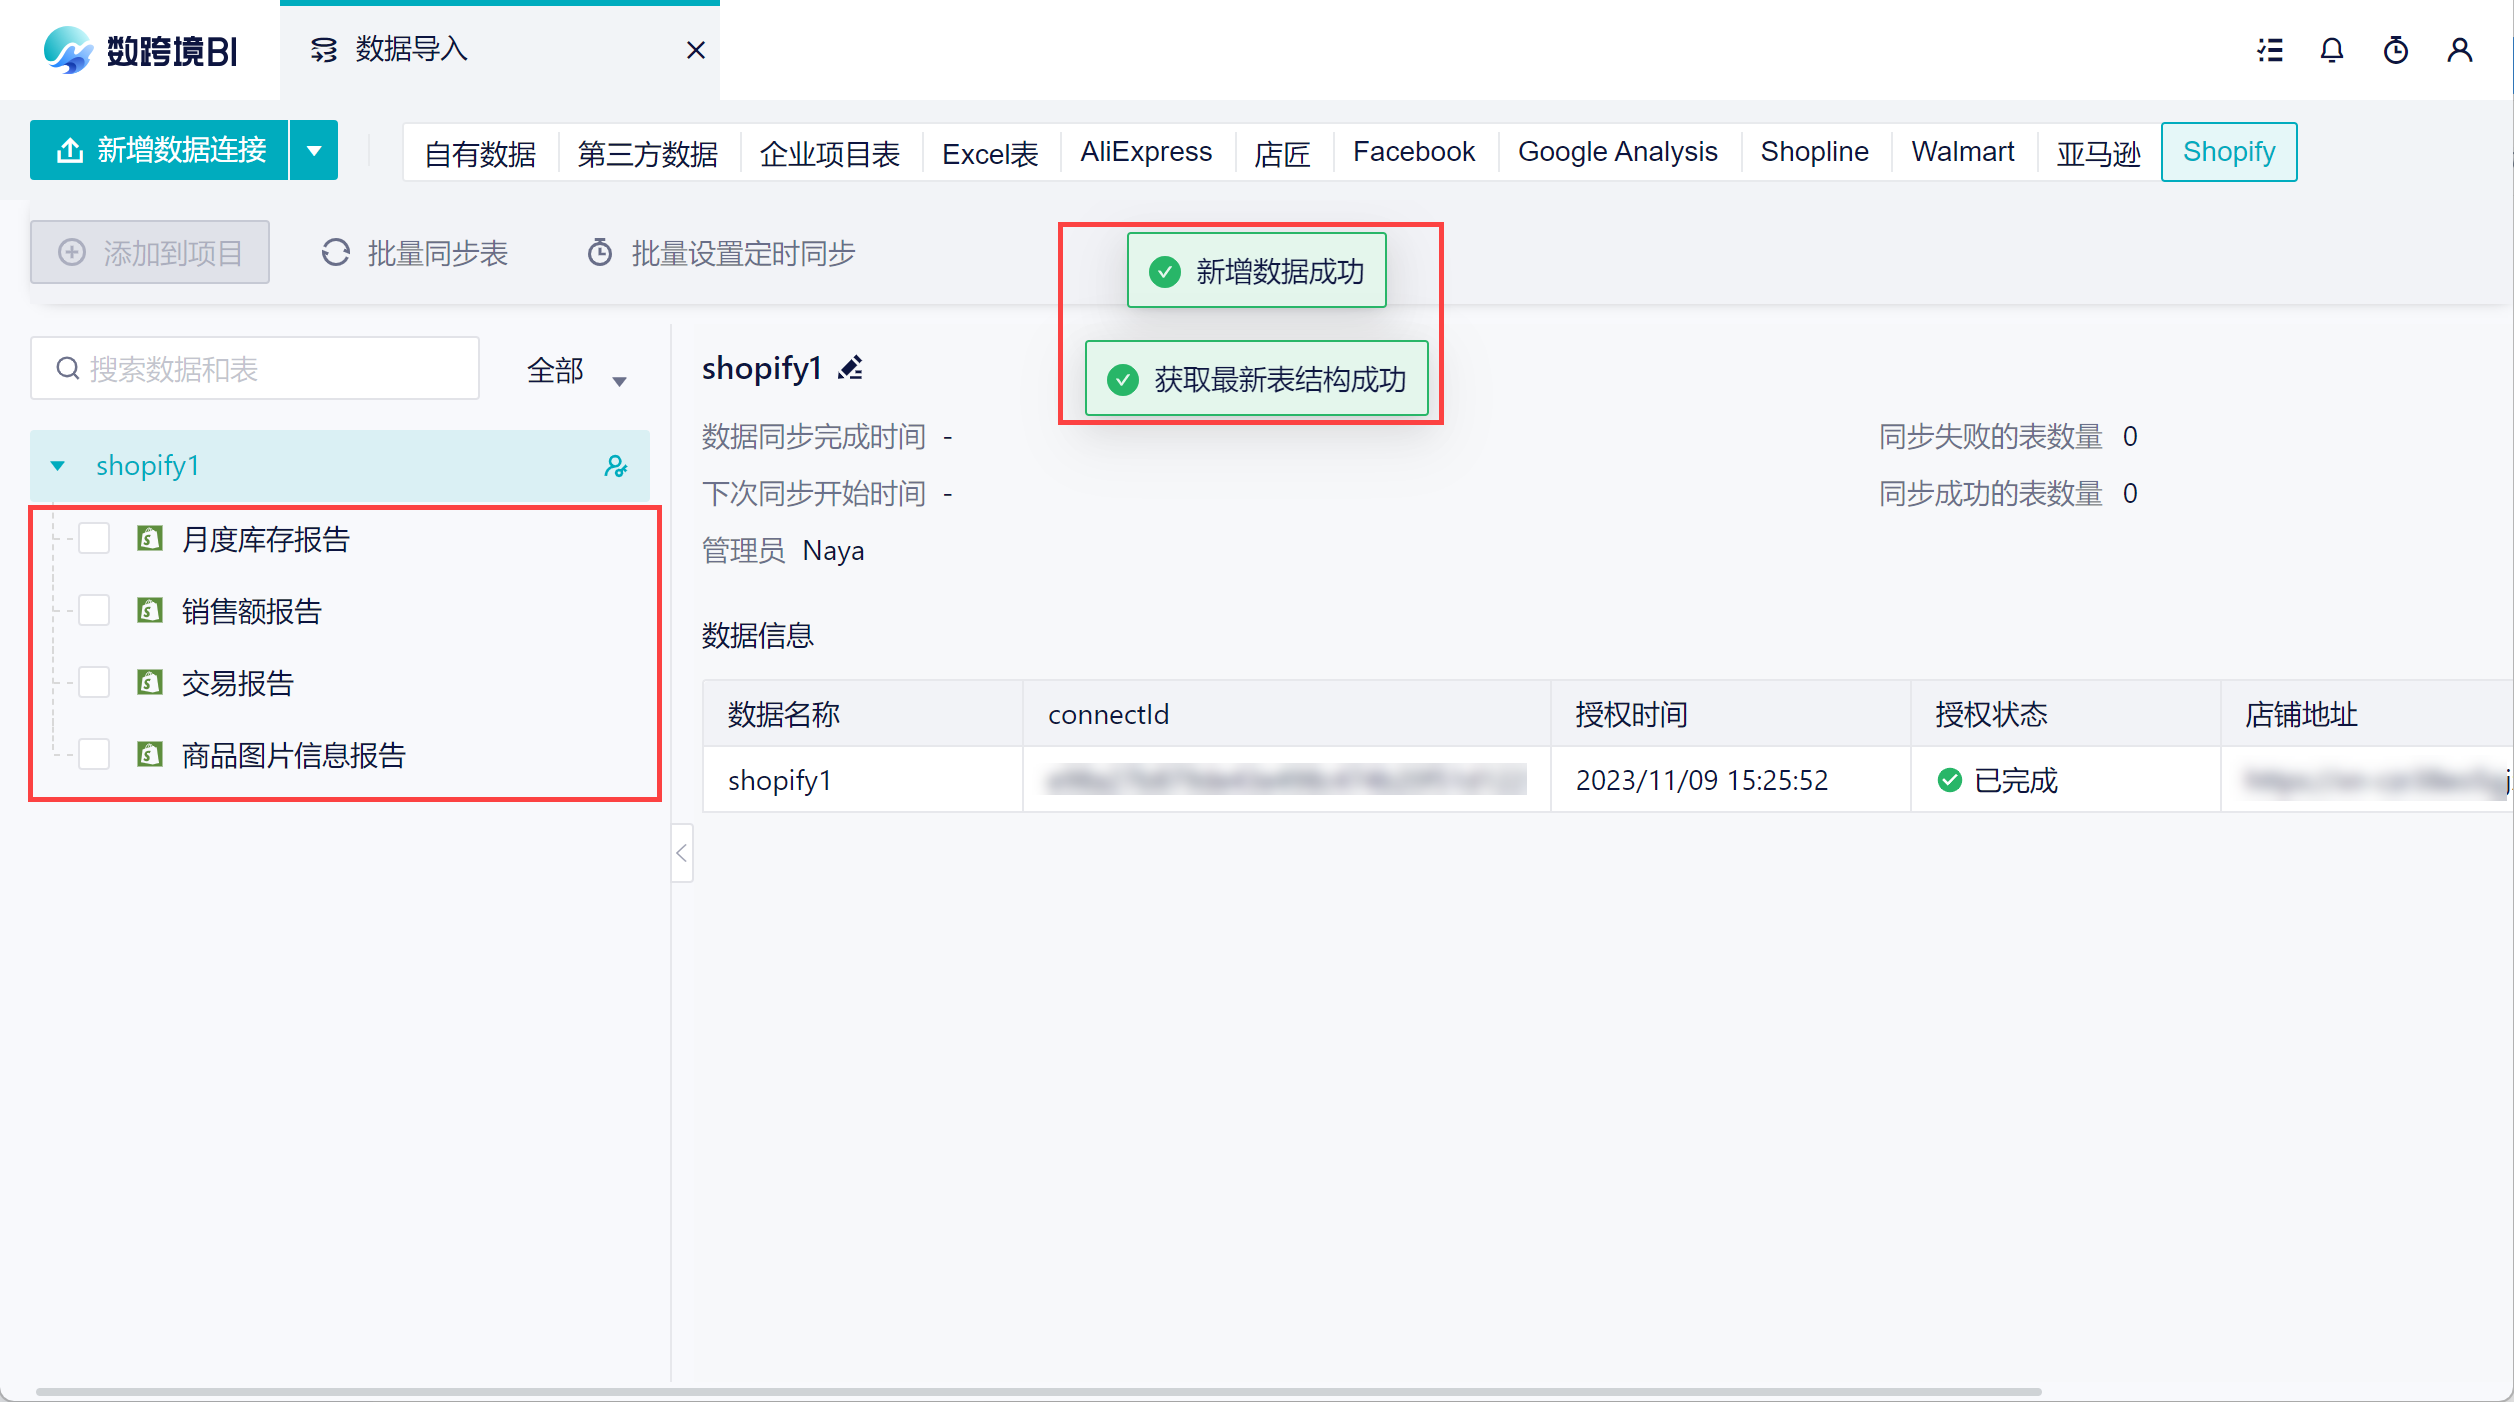Tick the 销售额报告 checkbox
Image resolution: width=2514 pixels, height=1402 pixels.
point(94,611)
